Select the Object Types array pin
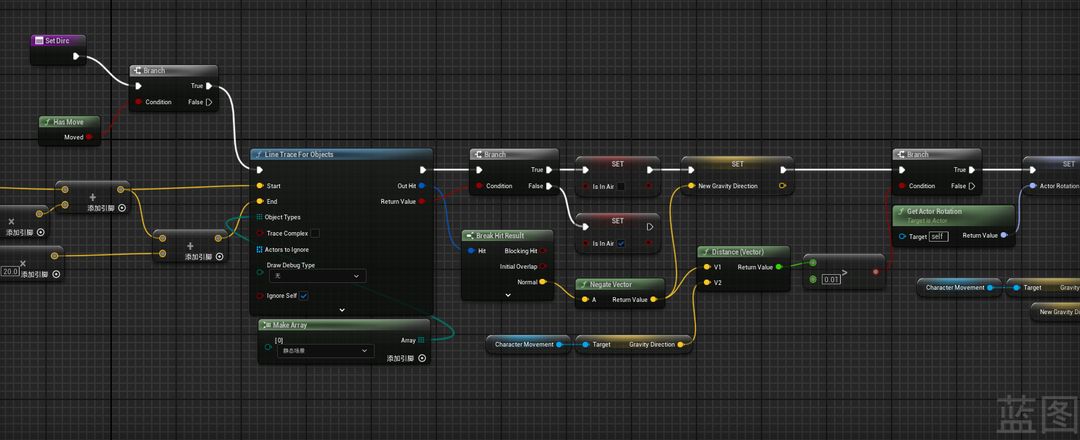The height and width of the screenshot is (440, 1080). pyautogui.click(x=259, y=217)
